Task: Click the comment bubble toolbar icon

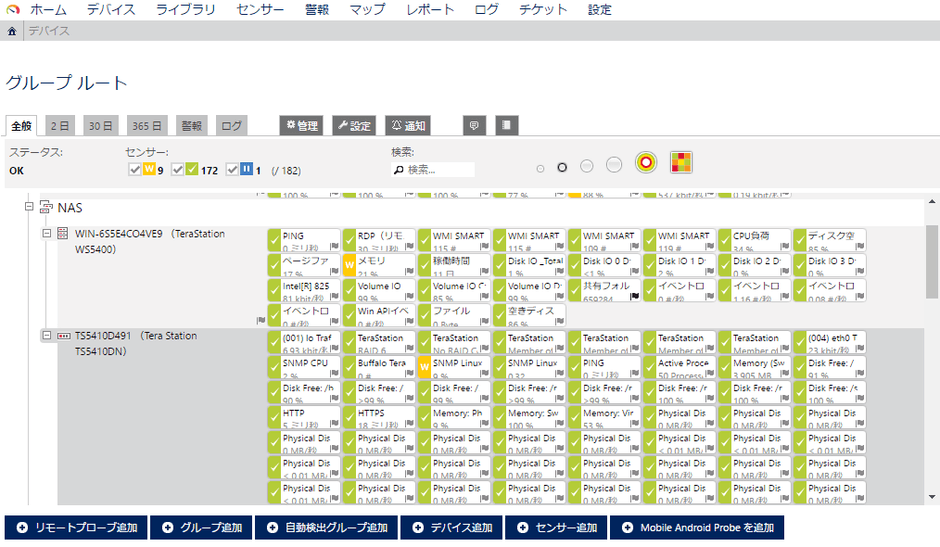Action: point(475,126)
